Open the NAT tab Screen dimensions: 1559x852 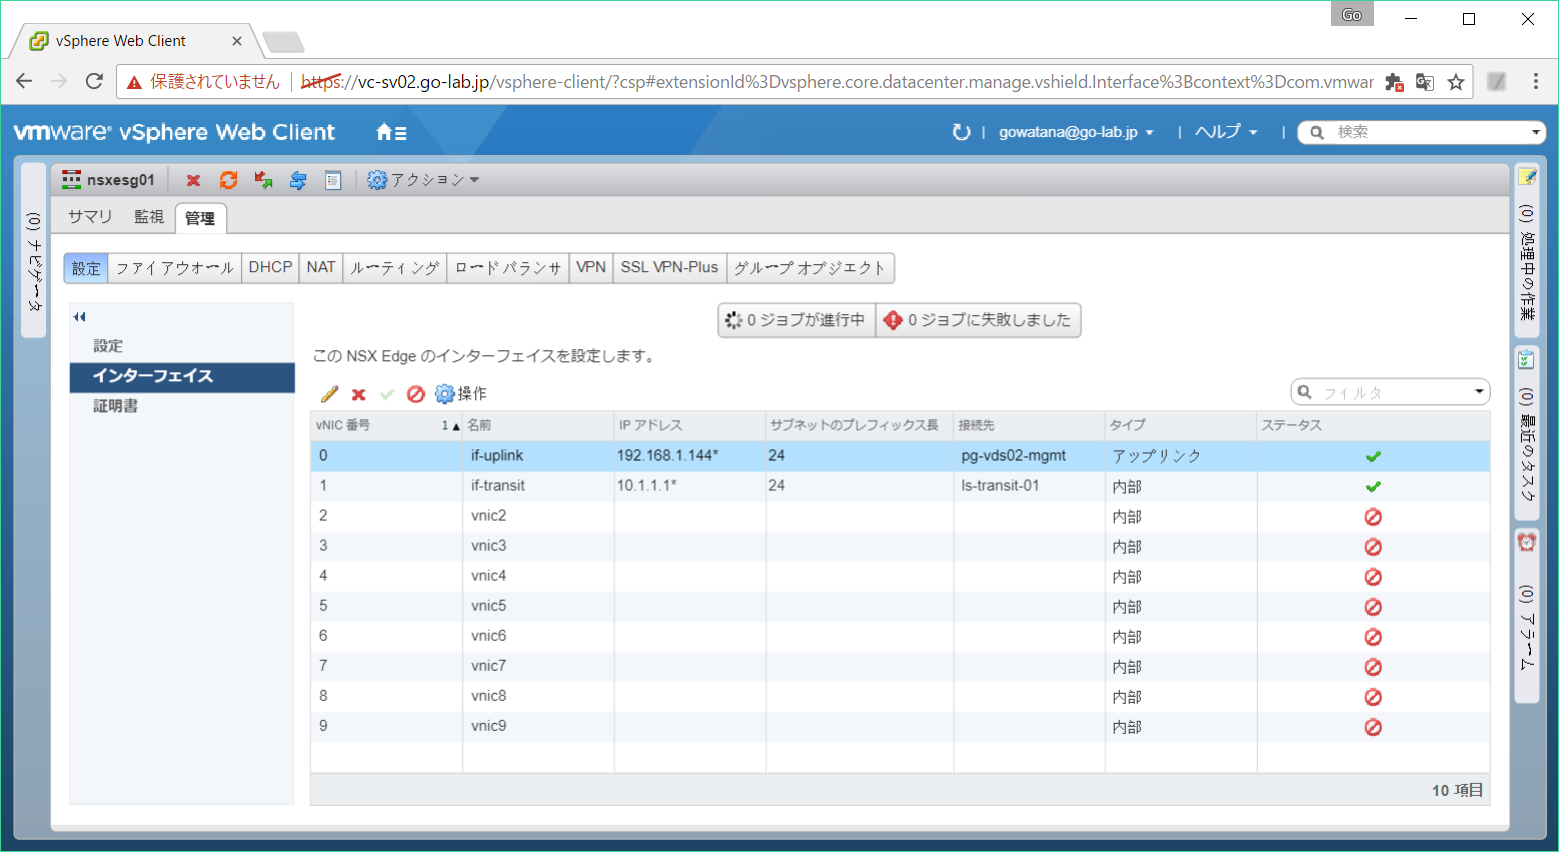point(321,268)
